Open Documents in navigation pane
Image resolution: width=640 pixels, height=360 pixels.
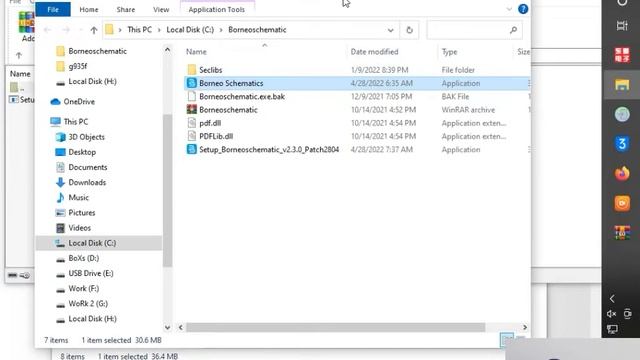tap(88, 167)
